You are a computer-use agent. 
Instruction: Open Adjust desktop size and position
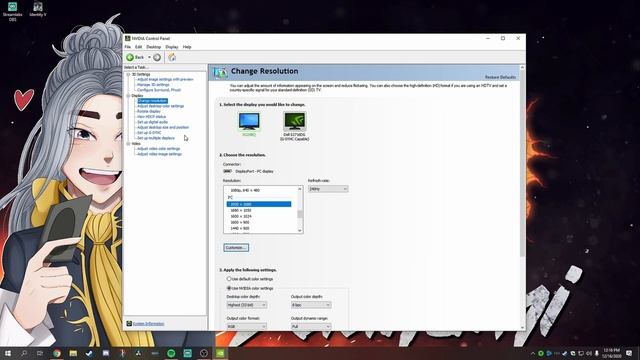click(163, 127)
